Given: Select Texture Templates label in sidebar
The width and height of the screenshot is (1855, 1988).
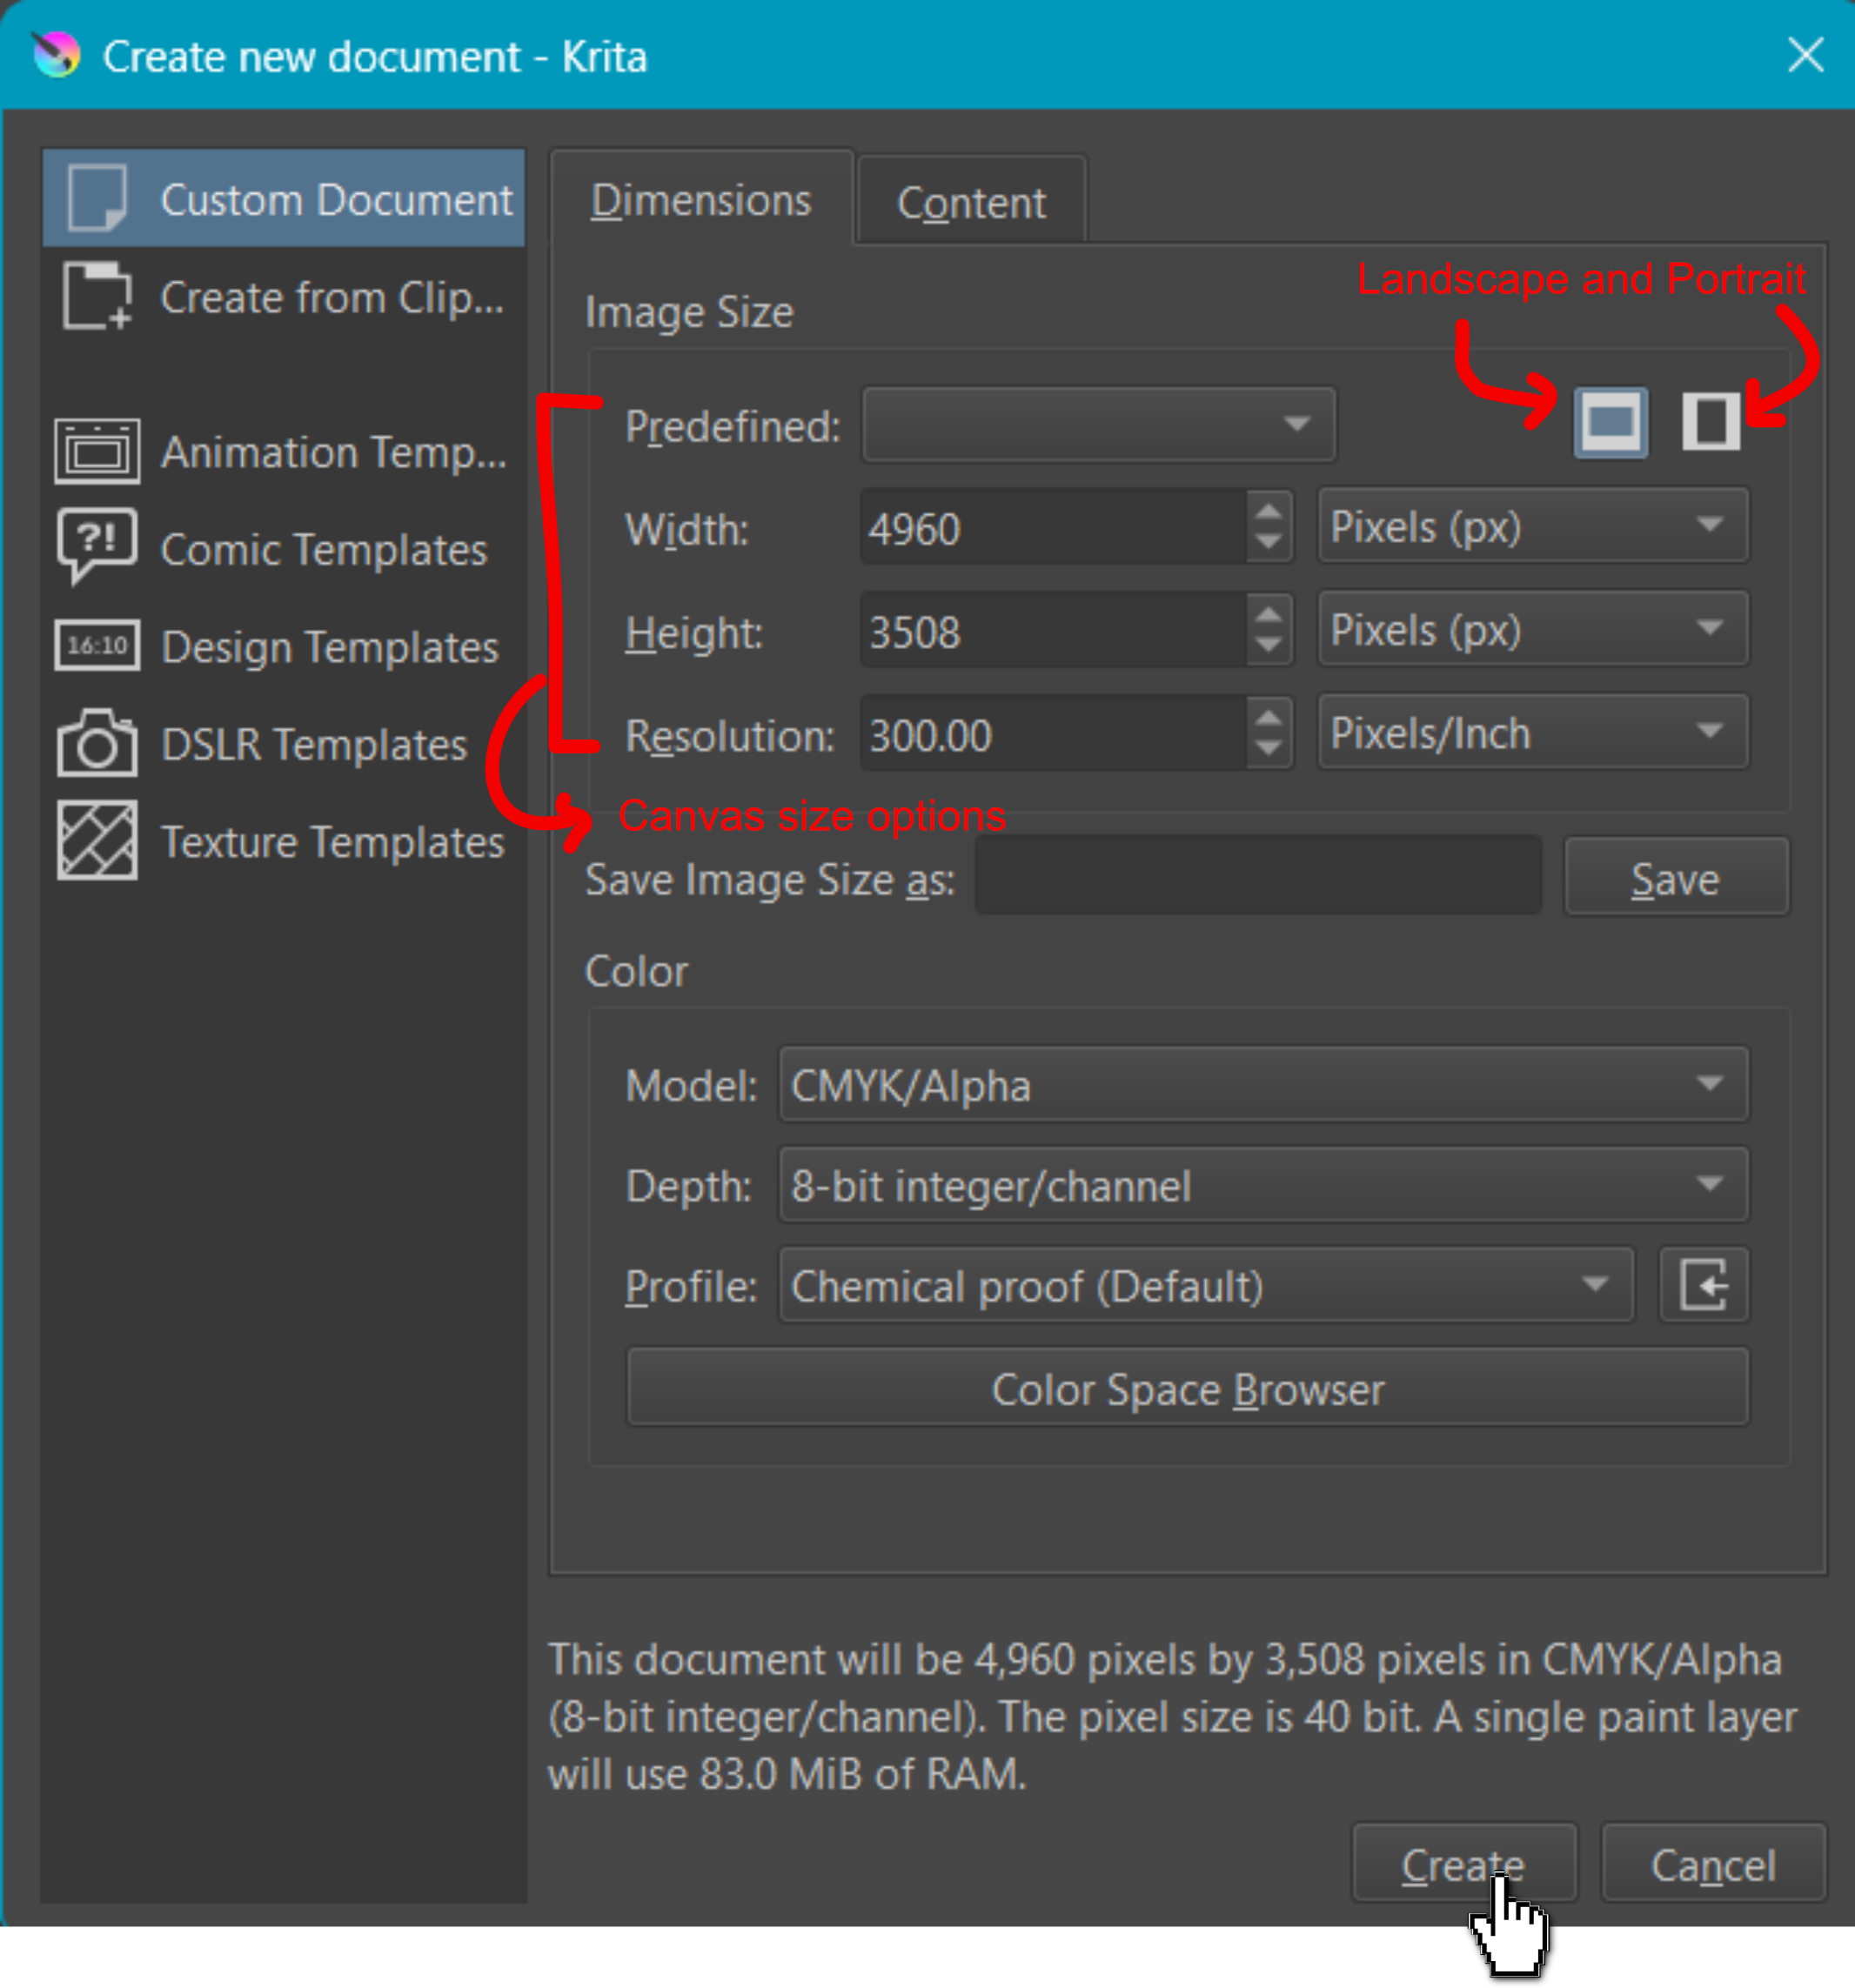Looking at the screenshot, I should (x=332, y=842).
